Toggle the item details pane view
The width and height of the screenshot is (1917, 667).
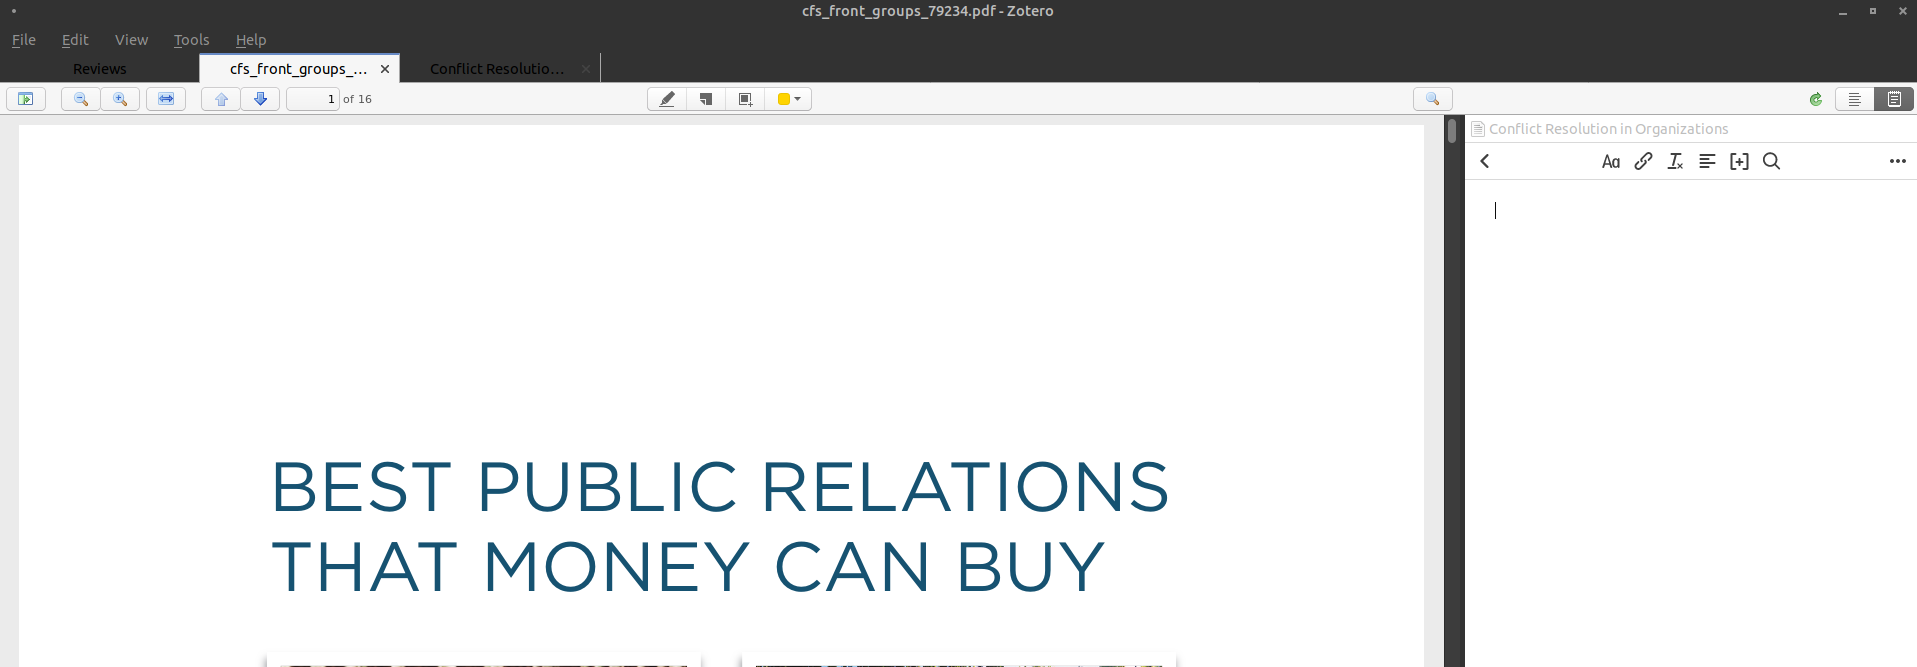pos(1854,99)
